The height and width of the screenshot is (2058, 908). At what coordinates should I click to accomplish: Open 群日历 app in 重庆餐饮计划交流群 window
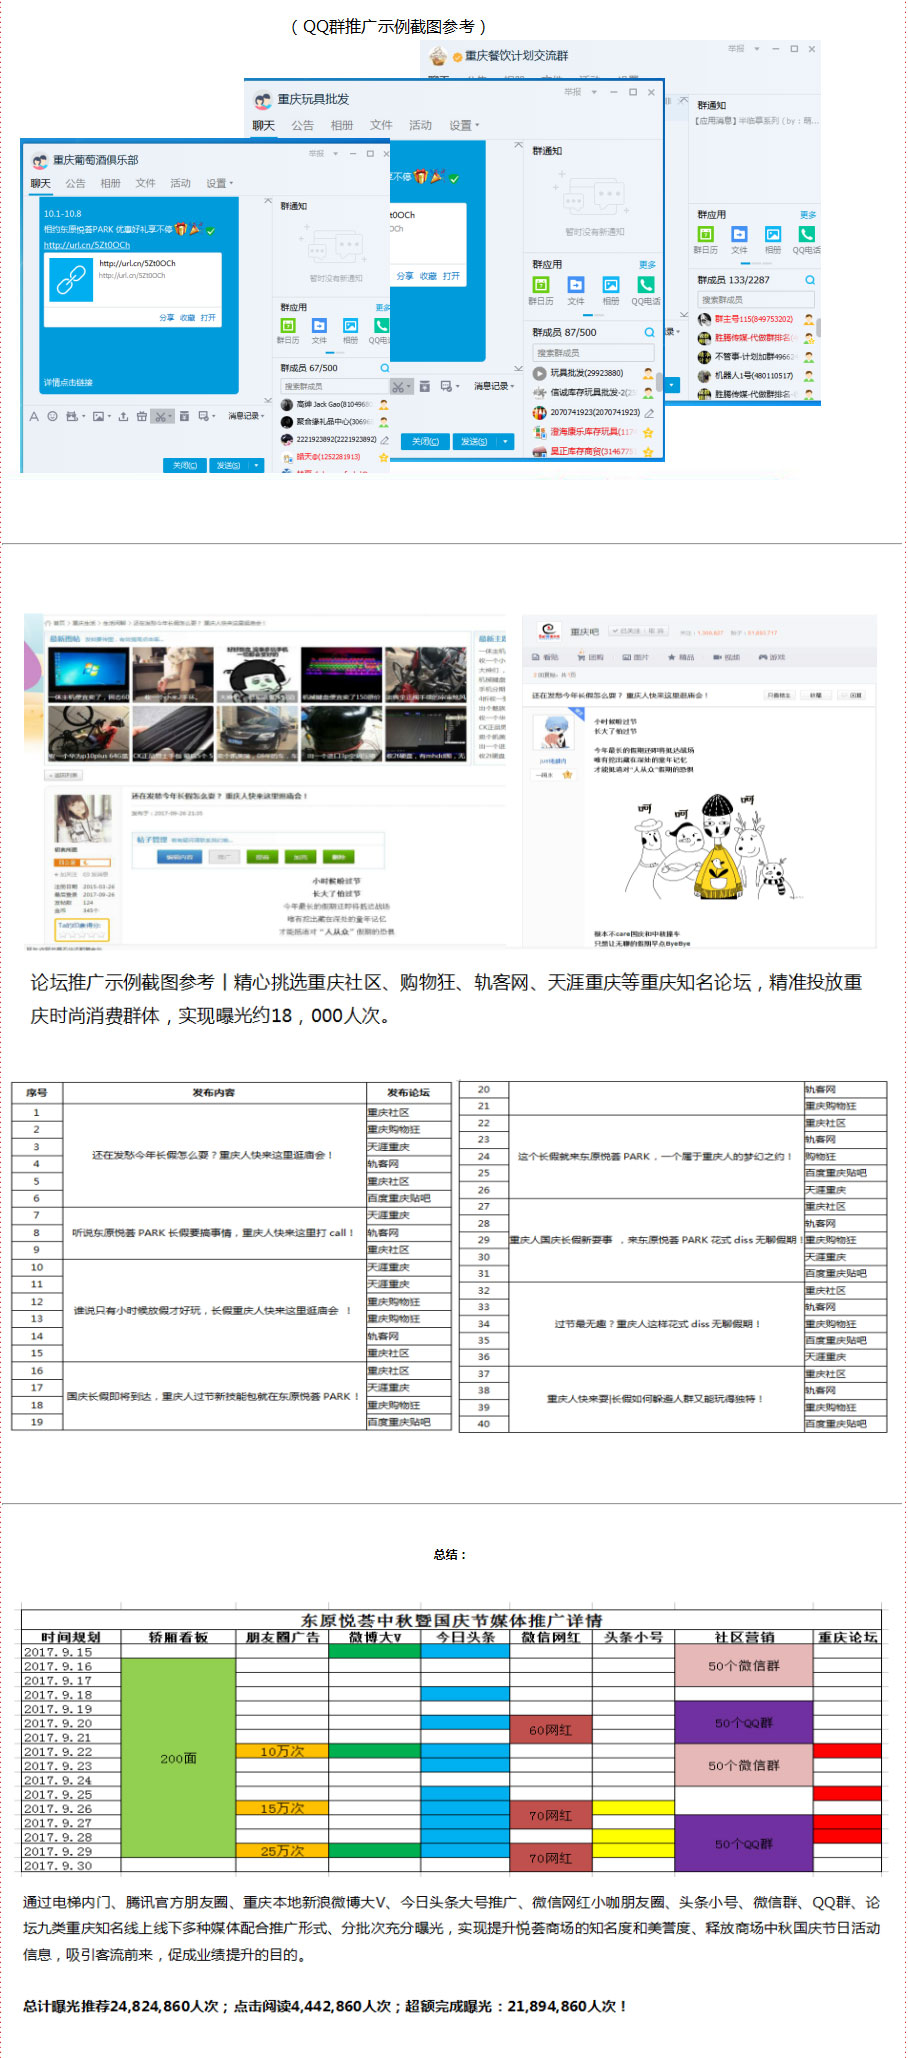(706, 234)
